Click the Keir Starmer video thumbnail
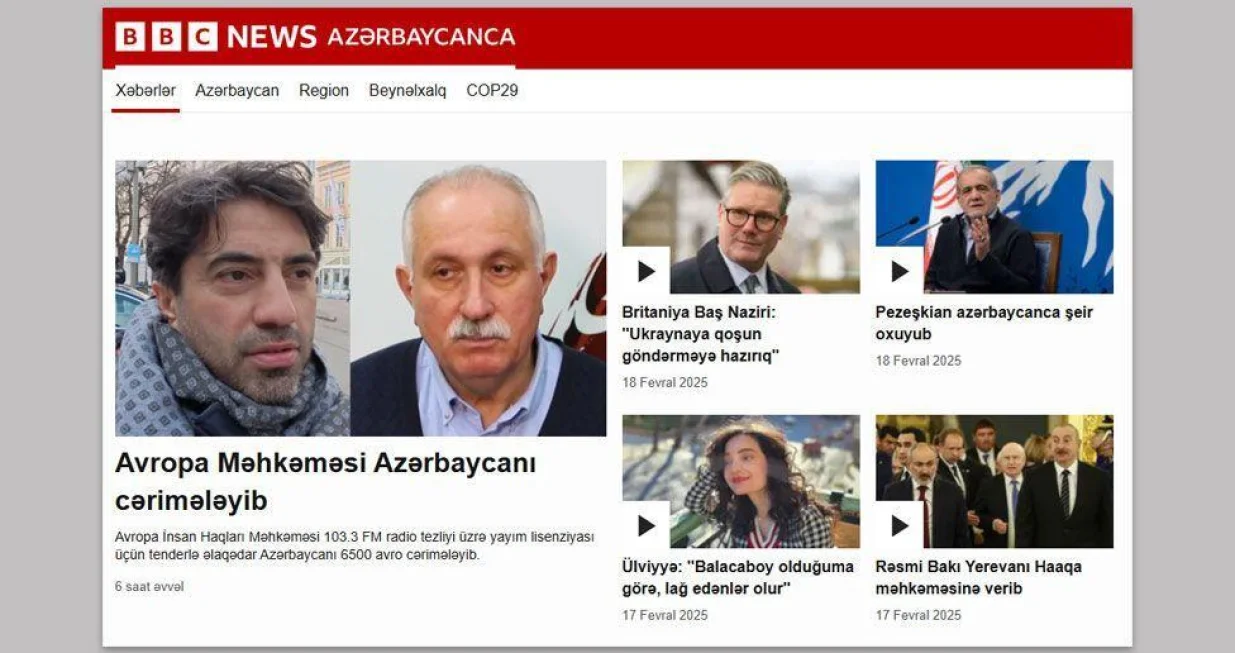 [x=741, y=227]
